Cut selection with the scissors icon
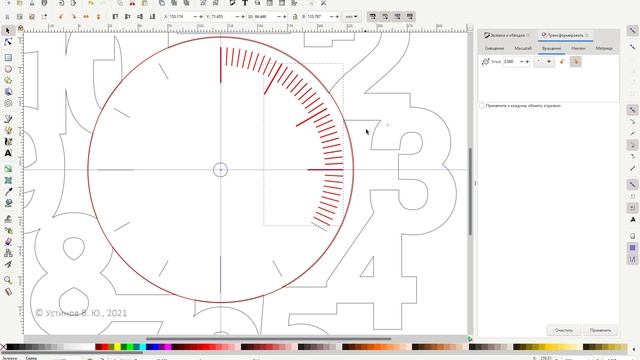 [132, 3]
